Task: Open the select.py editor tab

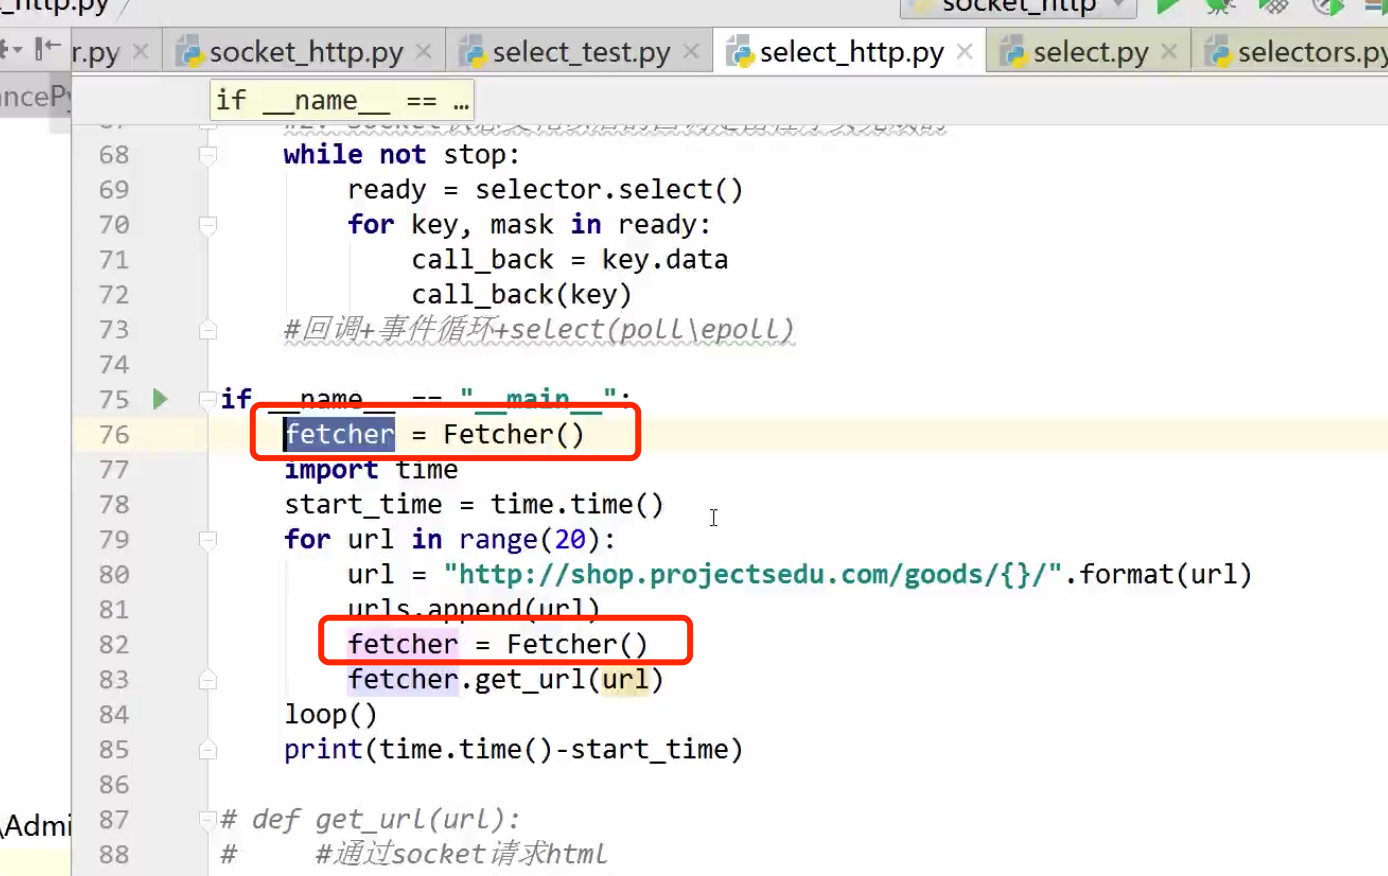Action: [1090, 52]
